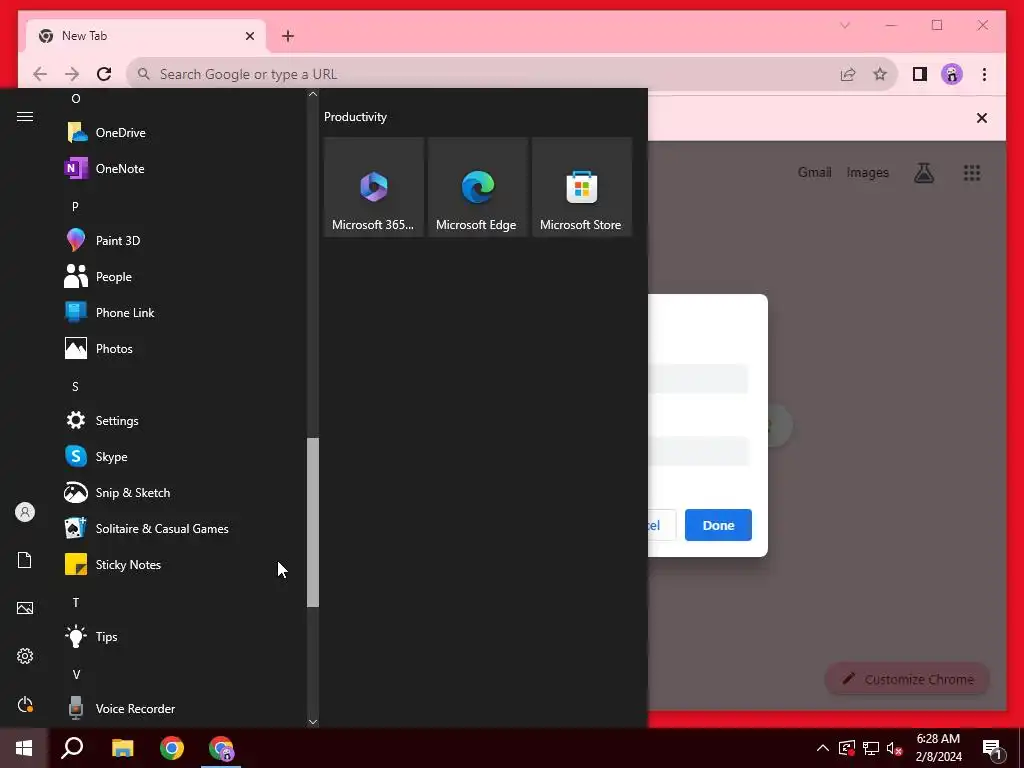
Task: Click the app list scroll up arrow
Action: tap(313, 94)
